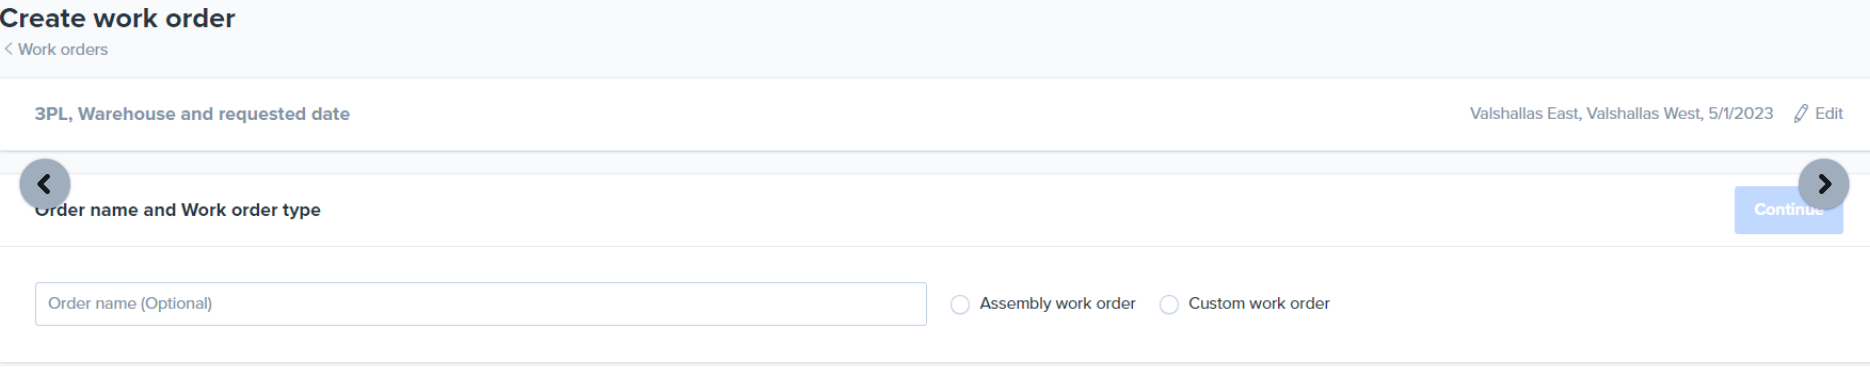Click the 5/1/2023 requested date text
The image size is (1870, 367).
(1741, 114)
